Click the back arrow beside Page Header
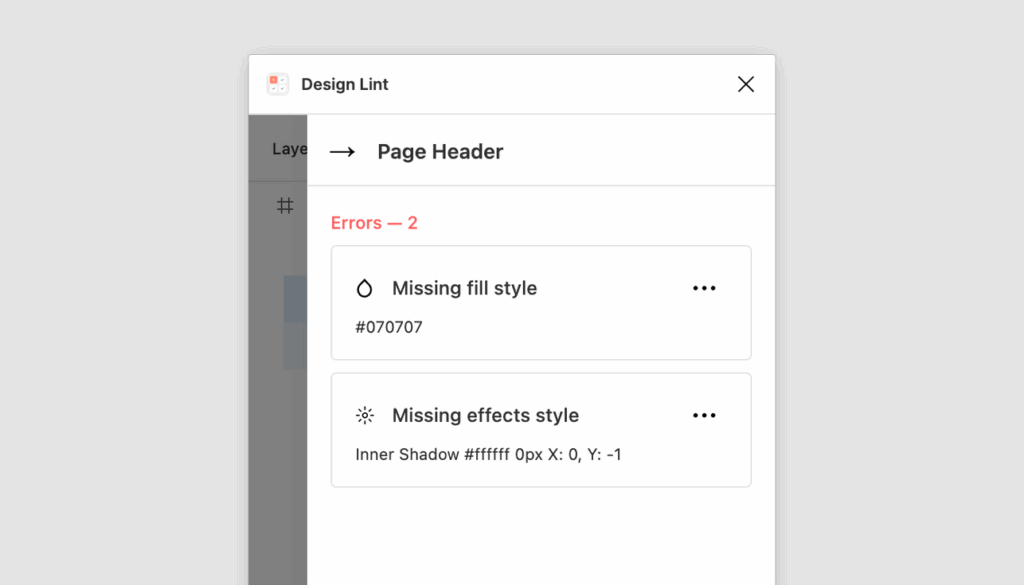Viewport: 1024px width, 585px height. tap(342, 152)
